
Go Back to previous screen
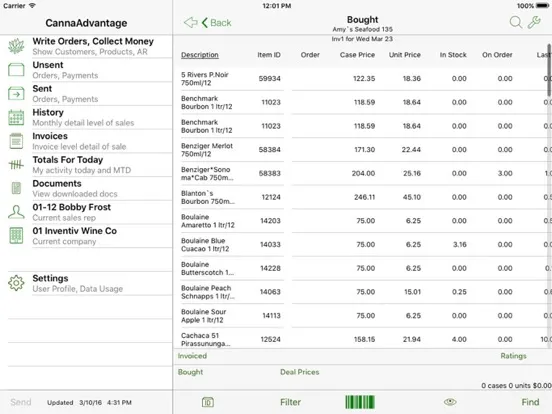coord(217,23)
